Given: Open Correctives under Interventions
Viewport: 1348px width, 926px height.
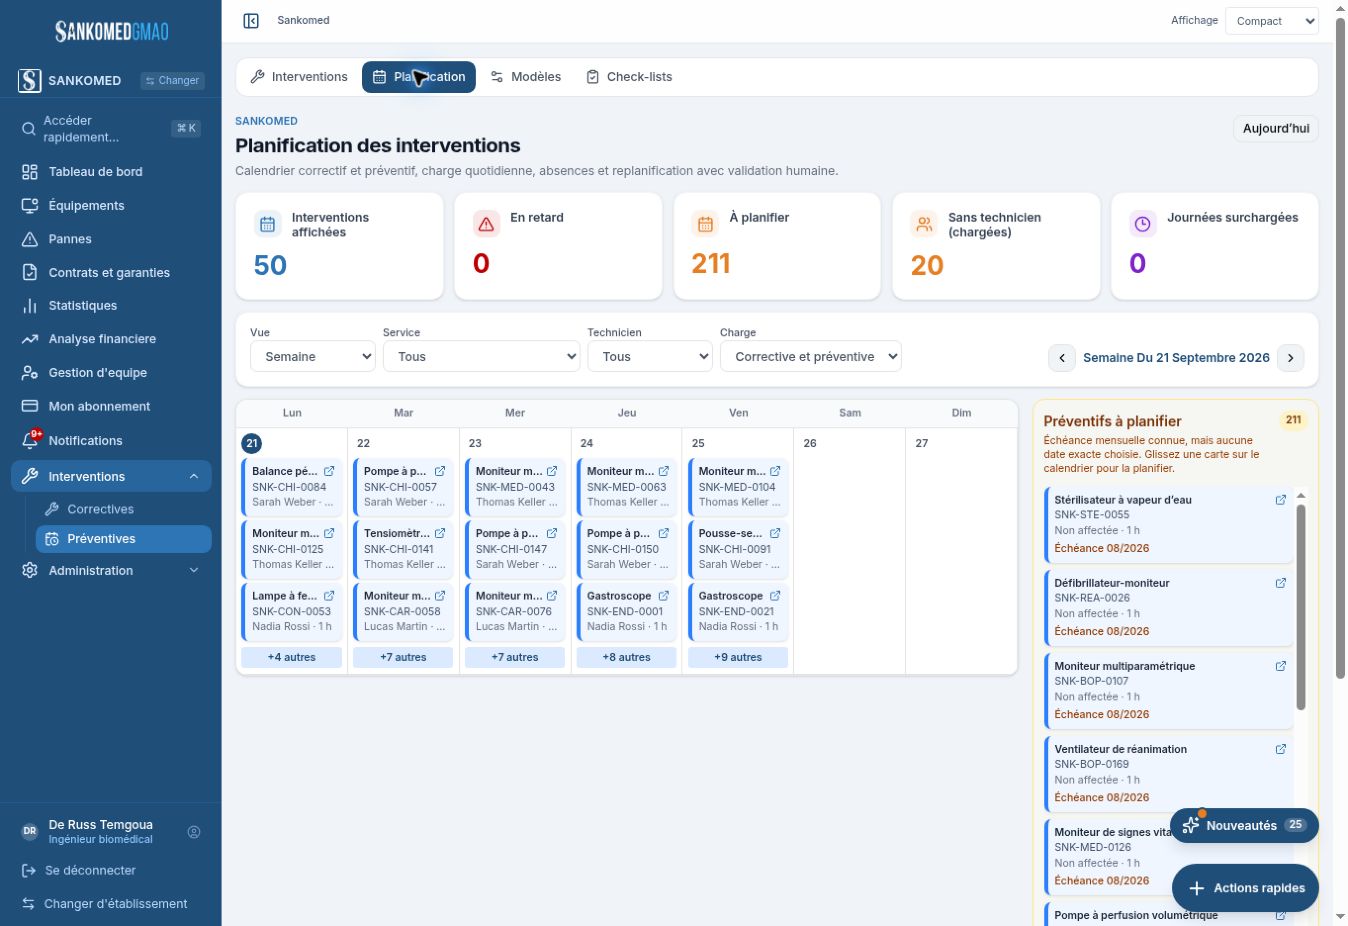Looking at the screenshot, I should (124, 509).
